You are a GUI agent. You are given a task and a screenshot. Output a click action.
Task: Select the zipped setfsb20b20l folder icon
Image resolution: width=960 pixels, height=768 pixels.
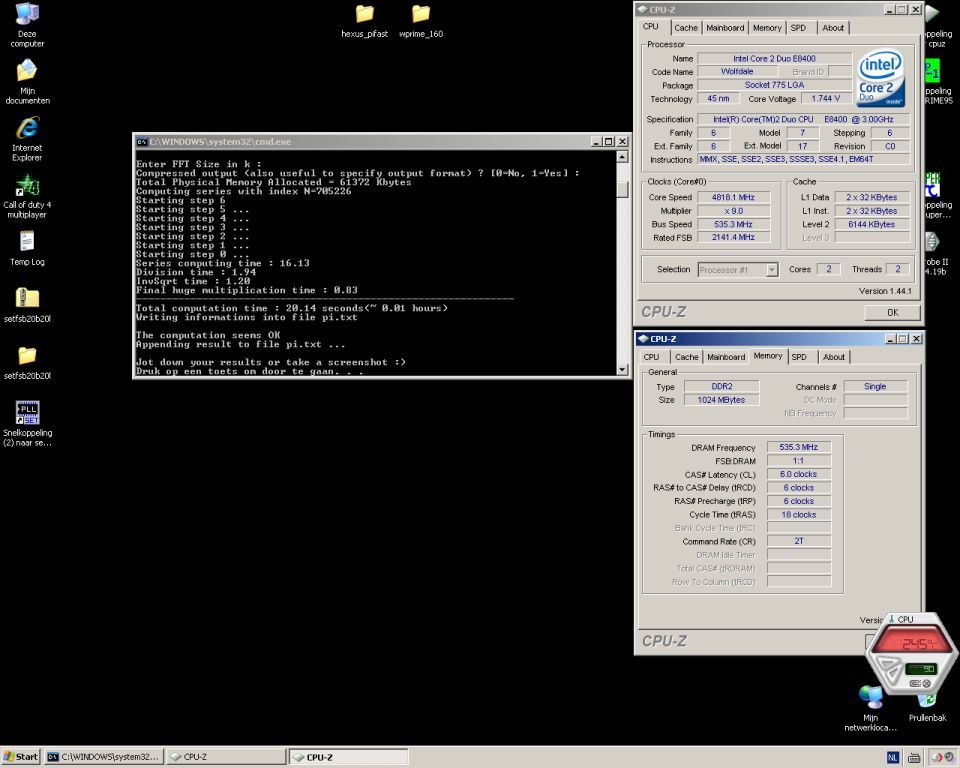[27, 298]
